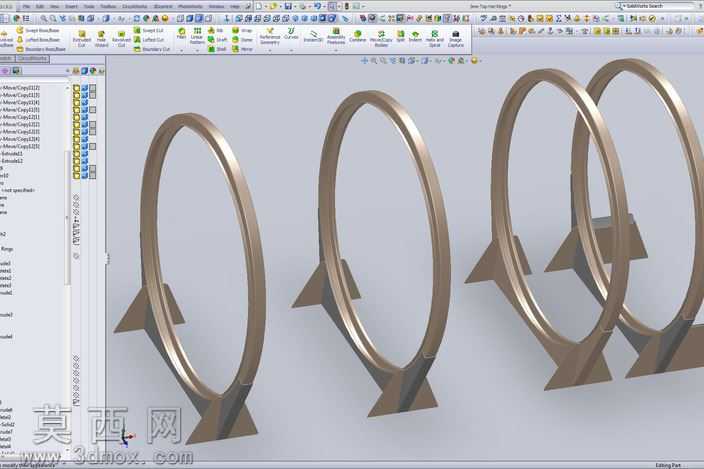Screen dimensions: 704x469
Task: Click the Hide/Show column header in the display pane
Action: pos(76,71)
